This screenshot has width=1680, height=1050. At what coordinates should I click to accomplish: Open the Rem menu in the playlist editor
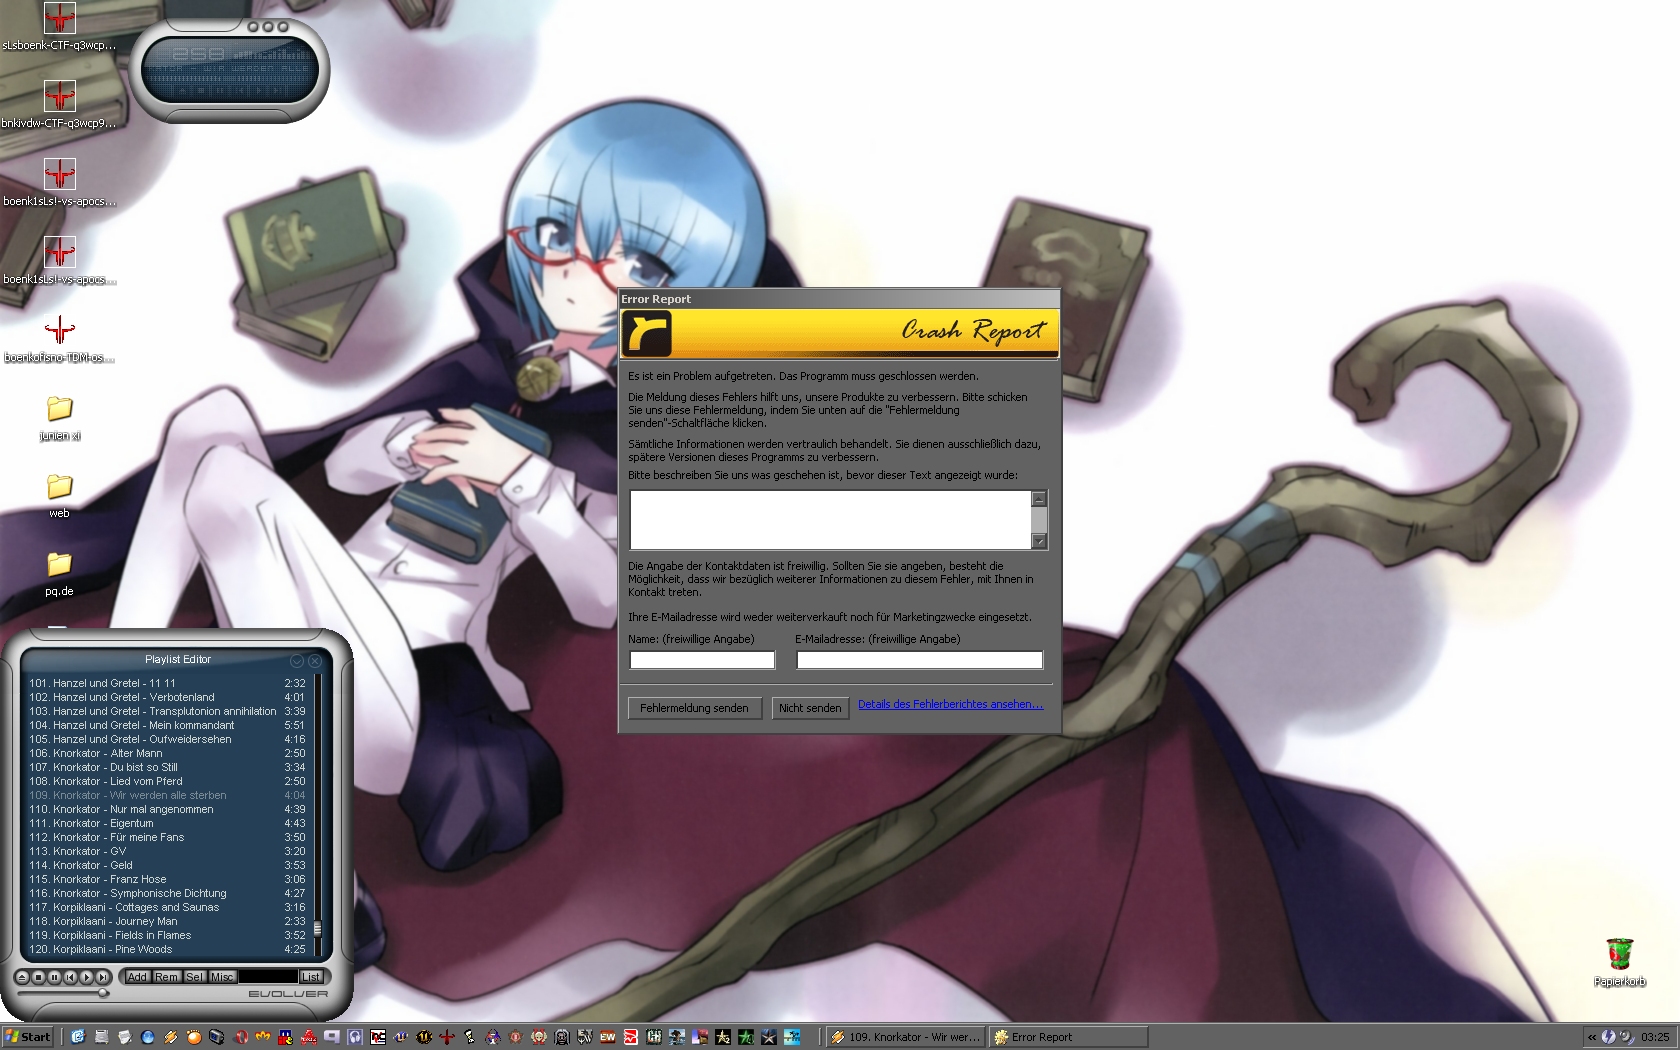[166, 977]
